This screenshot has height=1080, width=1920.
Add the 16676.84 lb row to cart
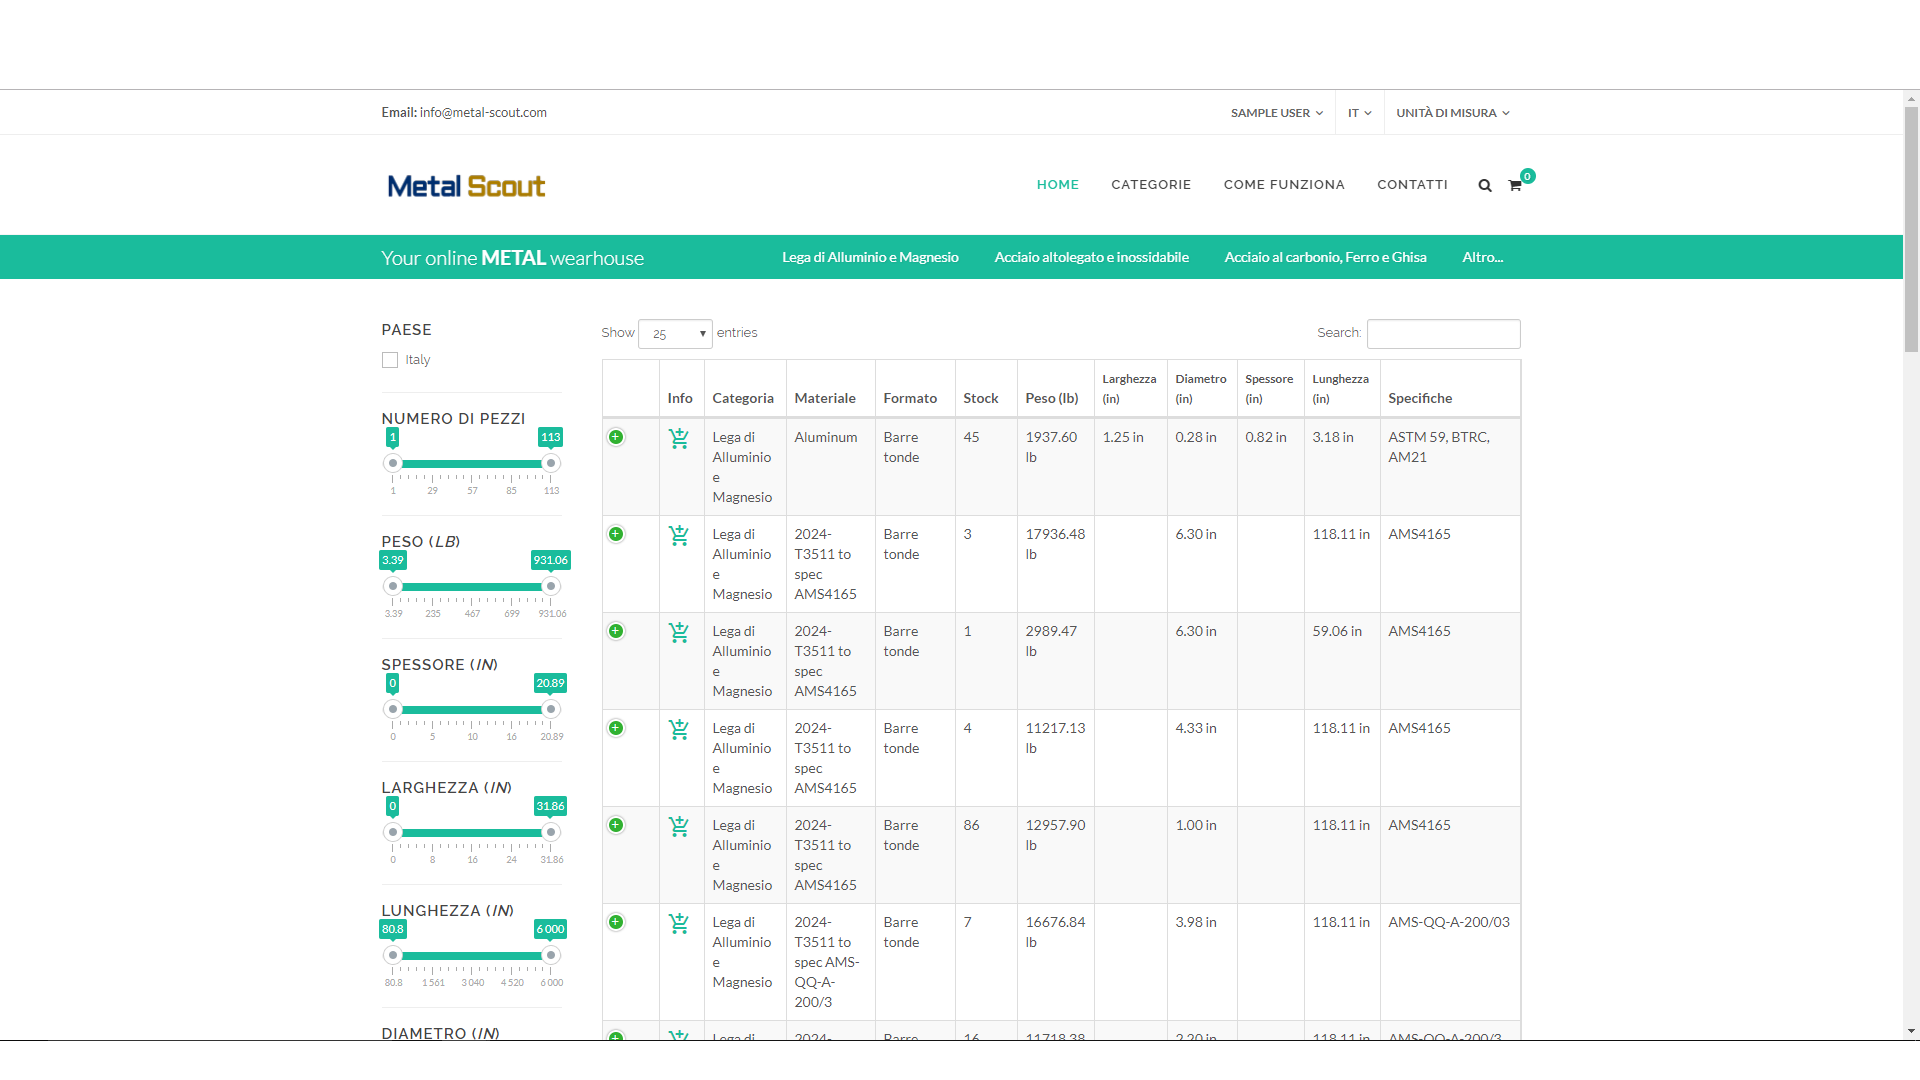coord(679,923)
